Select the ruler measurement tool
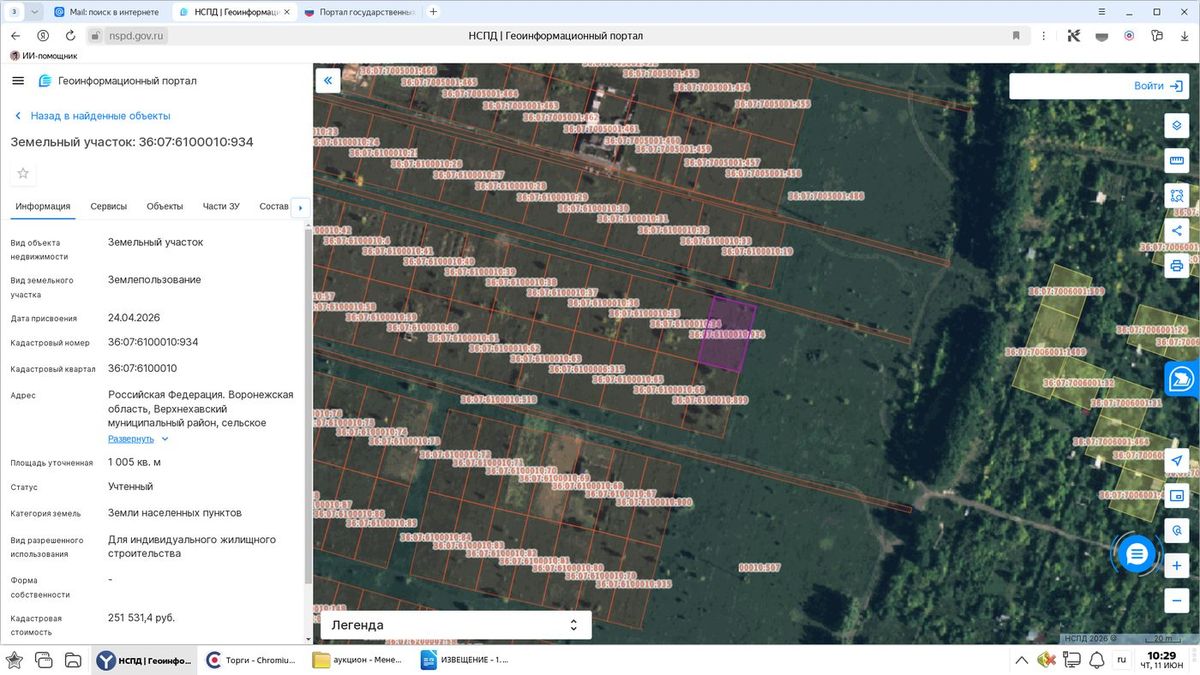The image size is (1200, 675). click(x=1177, y=161)
